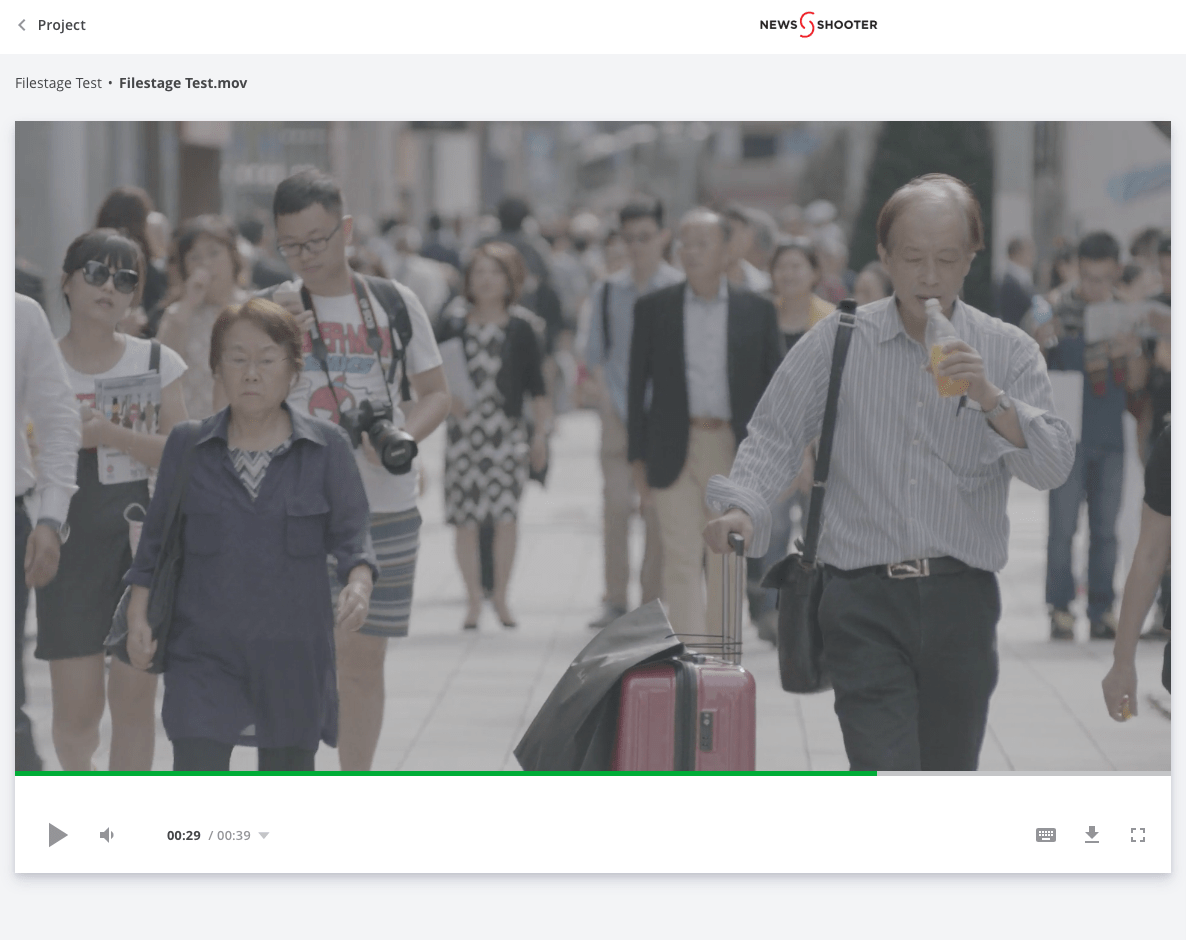Go back to Project

coord(61,25)
